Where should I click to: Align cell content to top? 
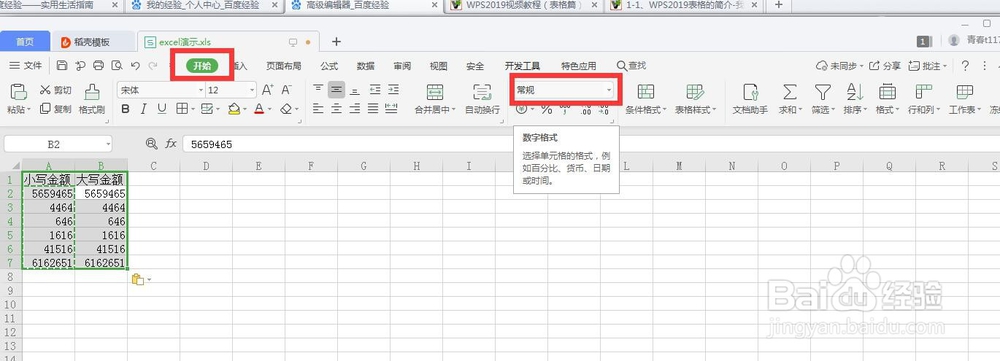(318, 89)
